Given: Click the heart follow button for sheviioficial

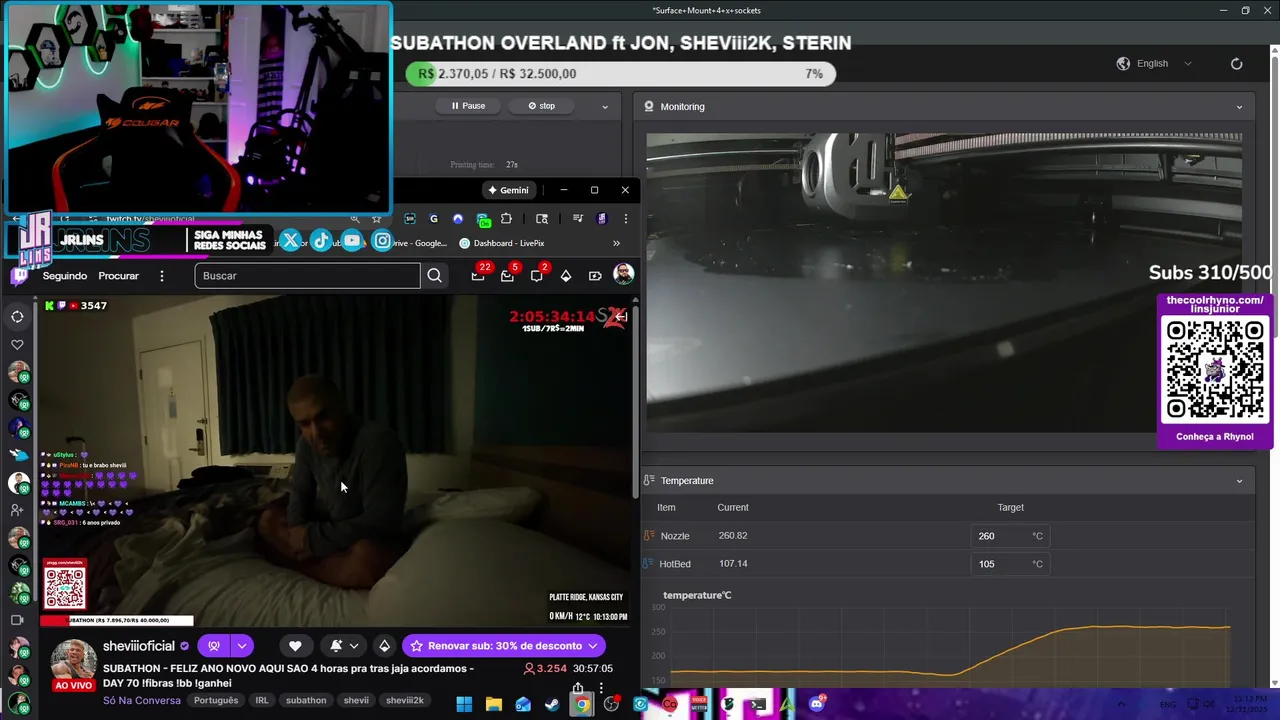Looking at the screenshot, I should click(294, 646).
